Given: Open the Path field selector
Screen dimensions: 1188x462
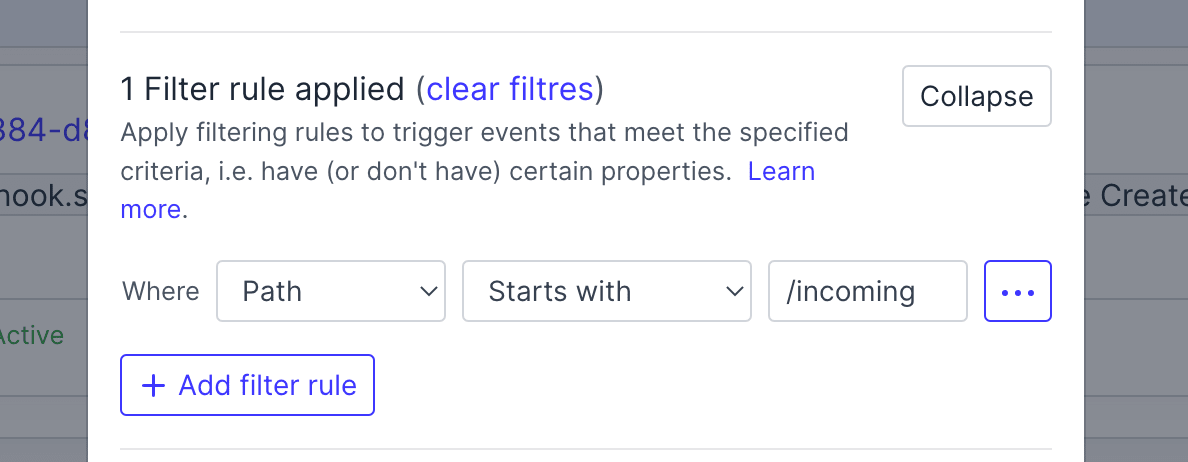Looking at the screenshot, I should point(330,291).
